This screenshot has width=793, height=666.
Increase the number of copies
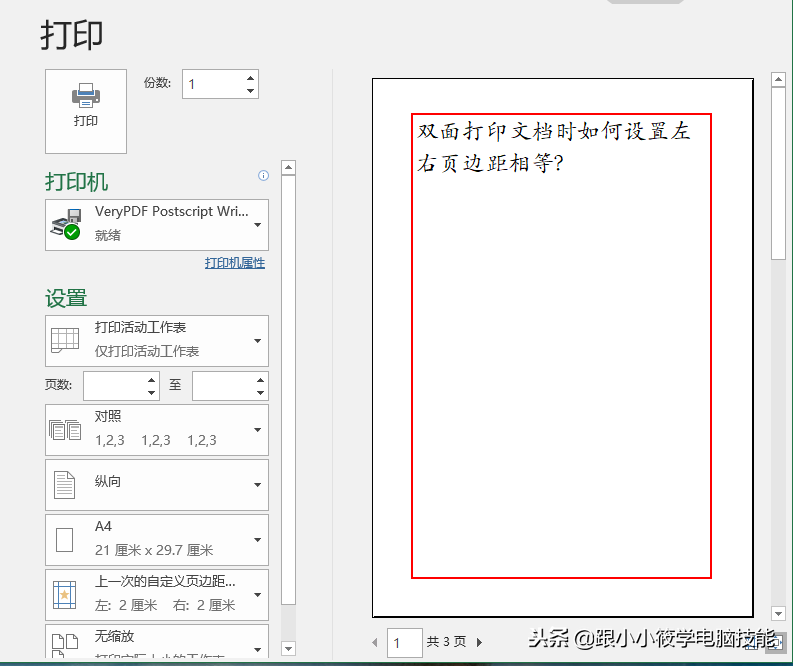click(250, 78)
